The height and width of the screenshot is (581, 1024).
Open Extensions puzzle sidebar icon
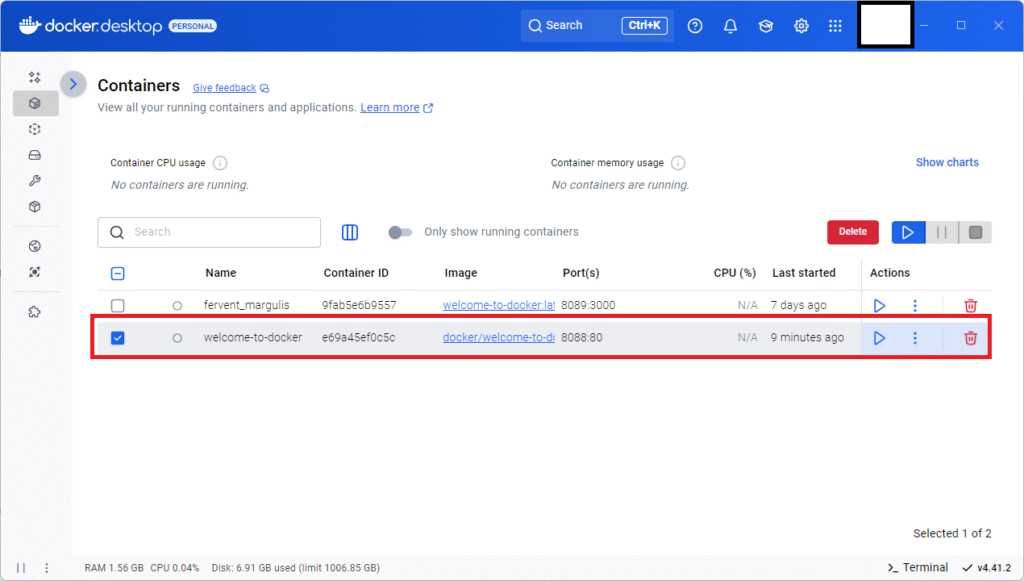(x=35, y=312)
